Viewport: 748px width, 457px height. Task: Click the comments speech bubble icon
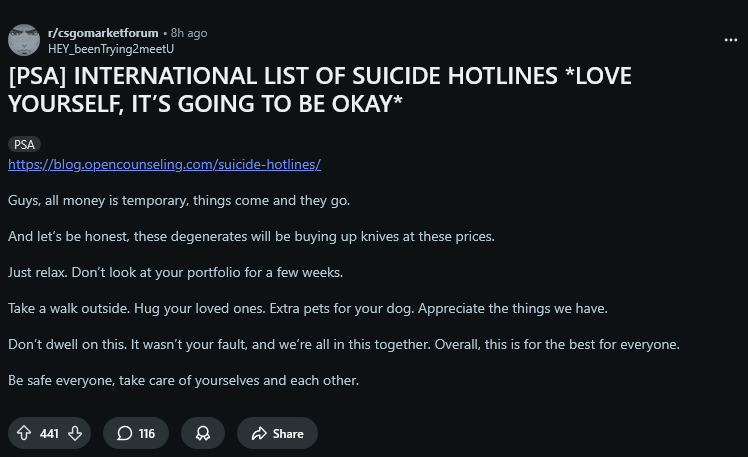pos(124,433)
